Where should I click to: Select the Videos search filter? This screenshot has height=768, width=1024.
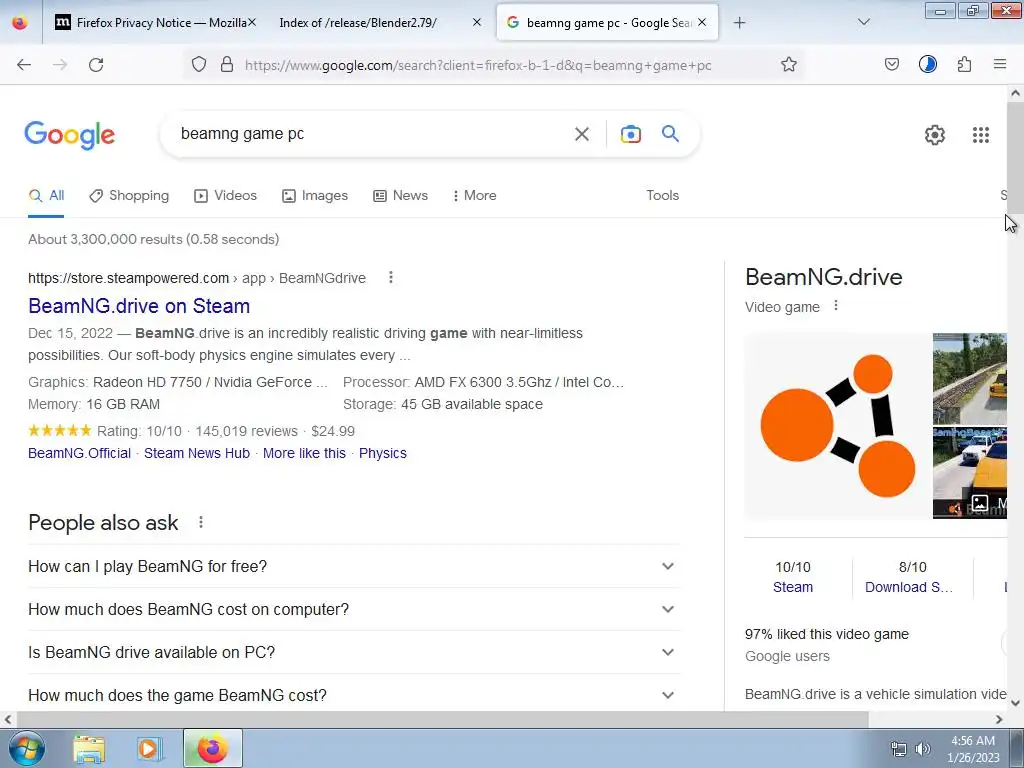225,195
